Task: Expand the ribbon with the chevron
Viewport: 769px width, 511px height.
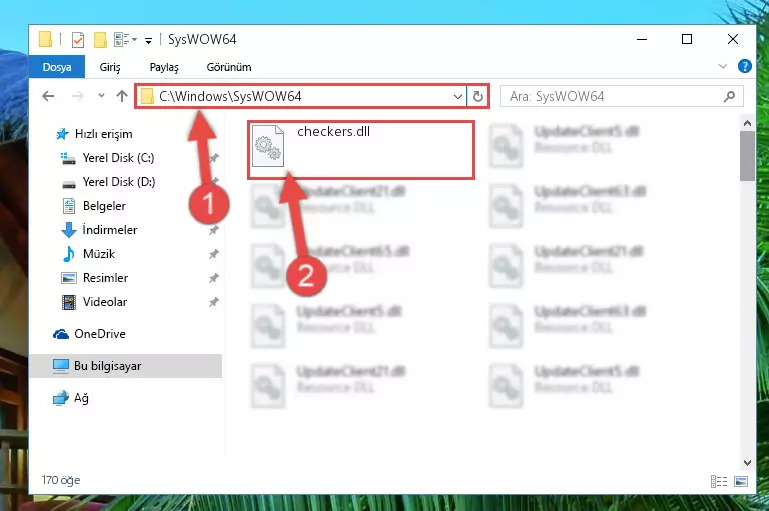Action: pos(722,66)
